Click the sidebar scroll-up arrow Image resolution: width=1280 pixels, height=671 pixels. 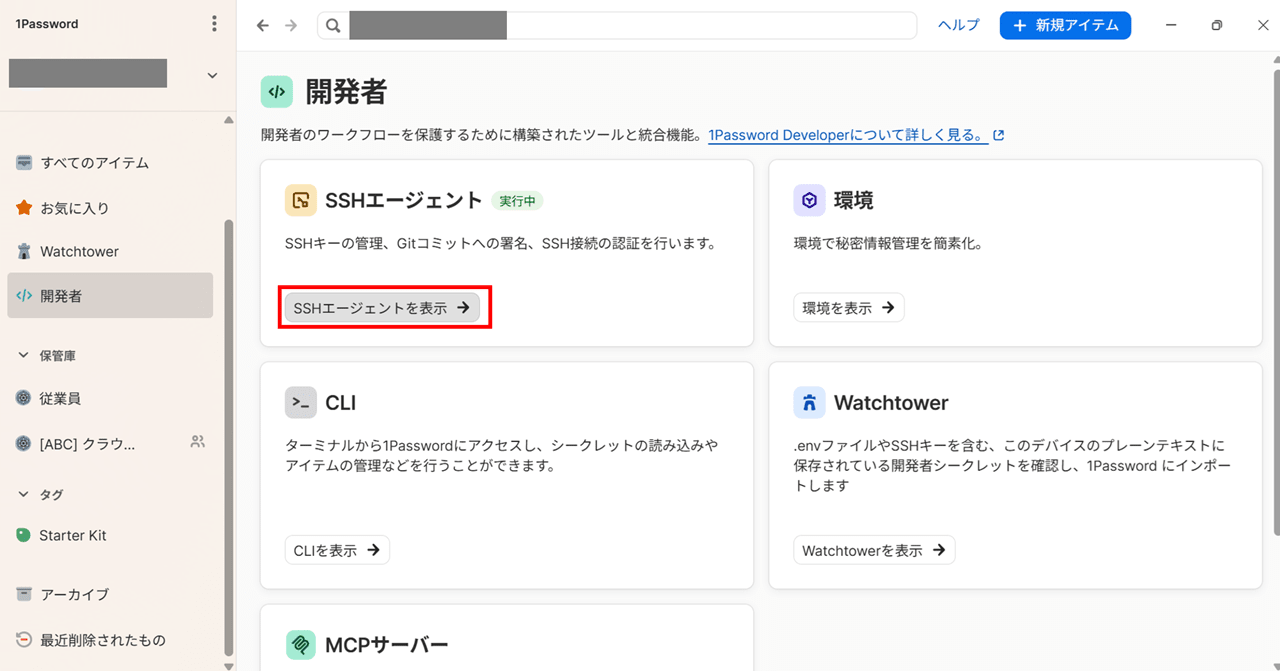point(229,120)
